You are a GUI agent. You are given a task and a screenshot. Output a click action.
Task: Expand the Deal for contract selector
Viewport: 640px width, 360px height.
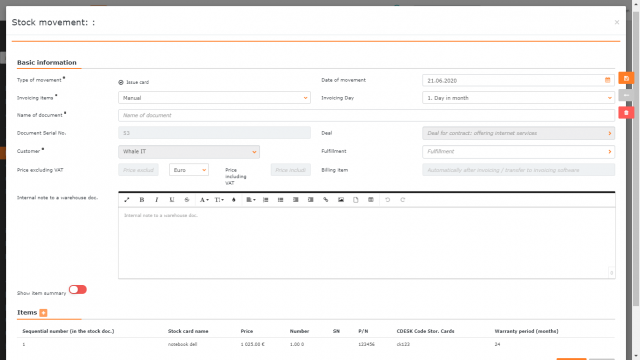(x=518, y=133)
